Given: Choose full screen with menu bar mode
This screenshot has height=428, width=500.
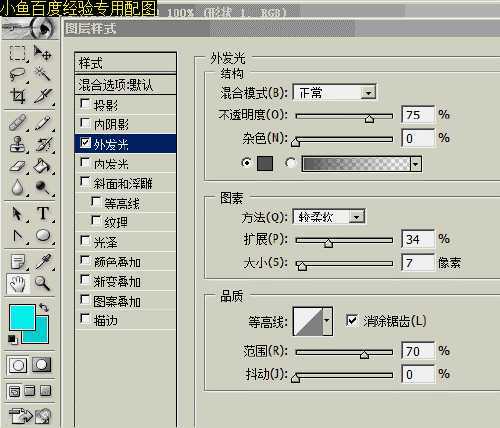Looking at the screenshot, I should tap(30, 391).
